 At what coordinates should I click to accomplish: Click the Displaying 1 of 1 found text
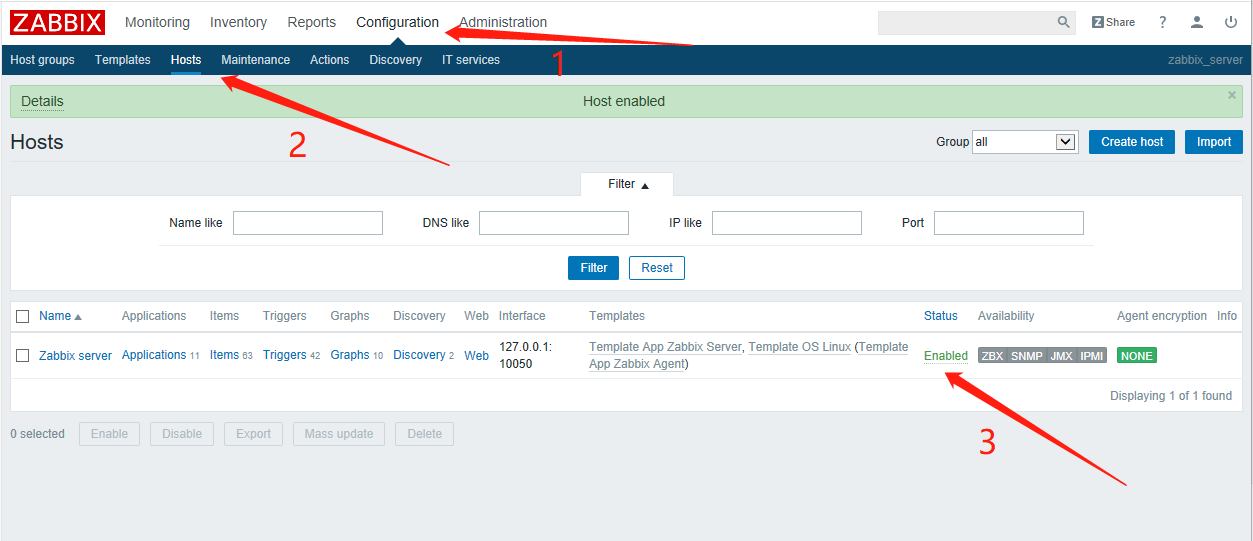point(1171,396)
